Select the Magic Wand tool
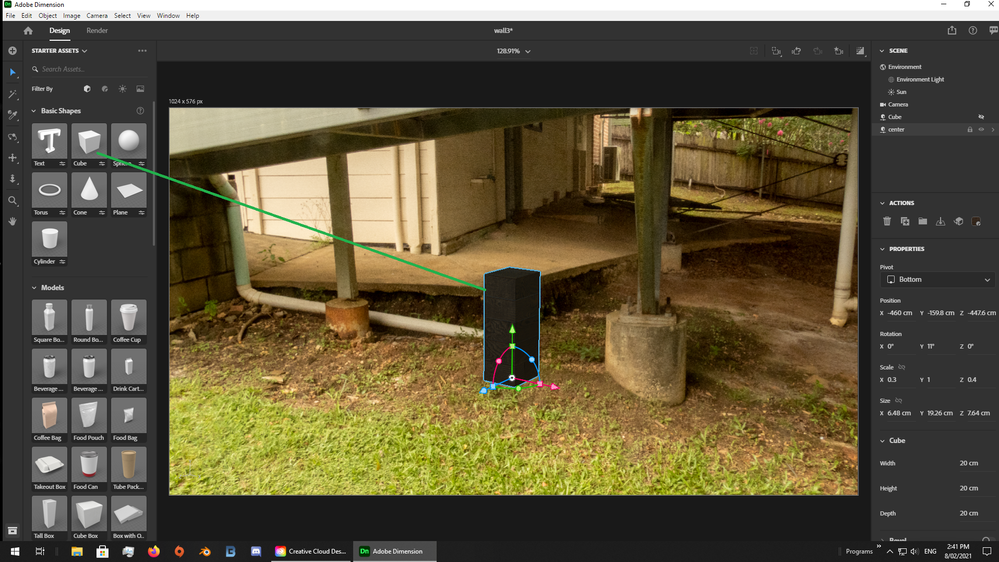Screen dimensions: 999x562 coord(12,94)
